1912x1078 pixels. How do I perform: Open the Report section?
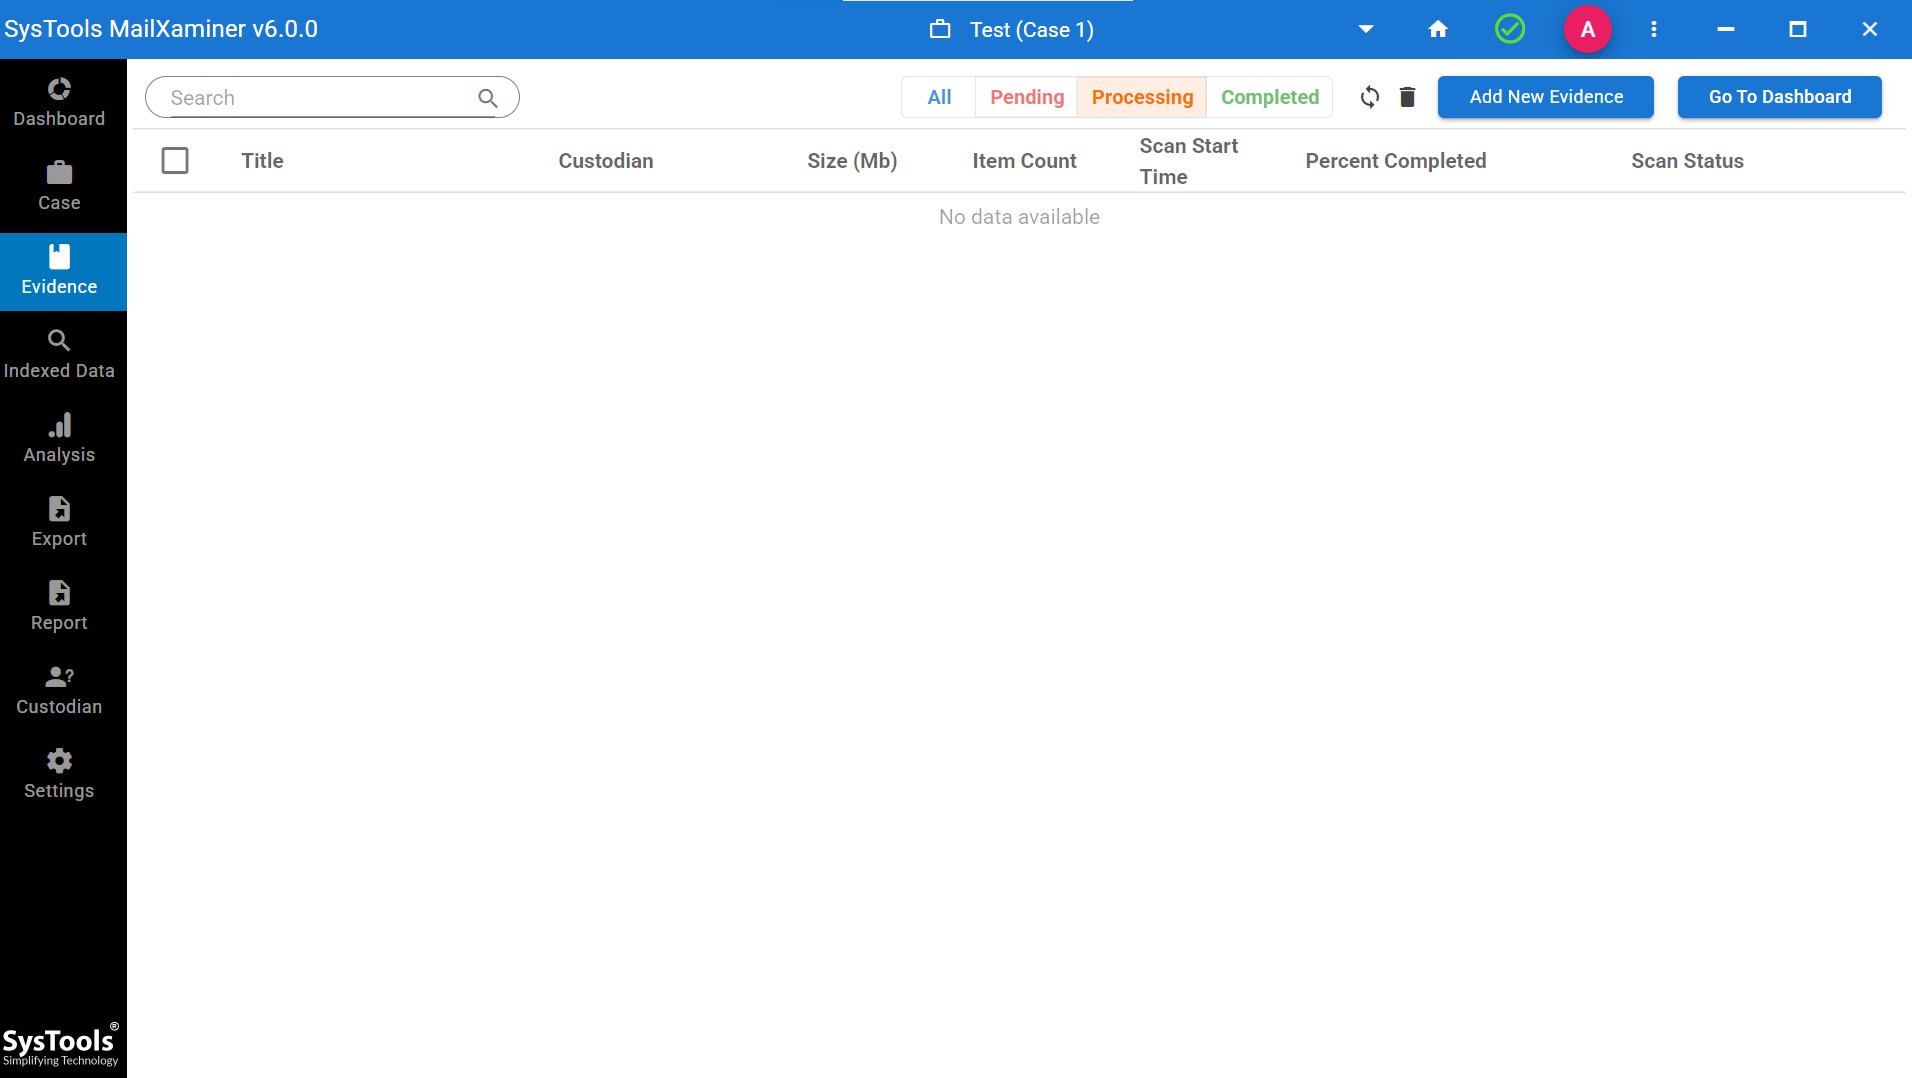tap(59, 607)
